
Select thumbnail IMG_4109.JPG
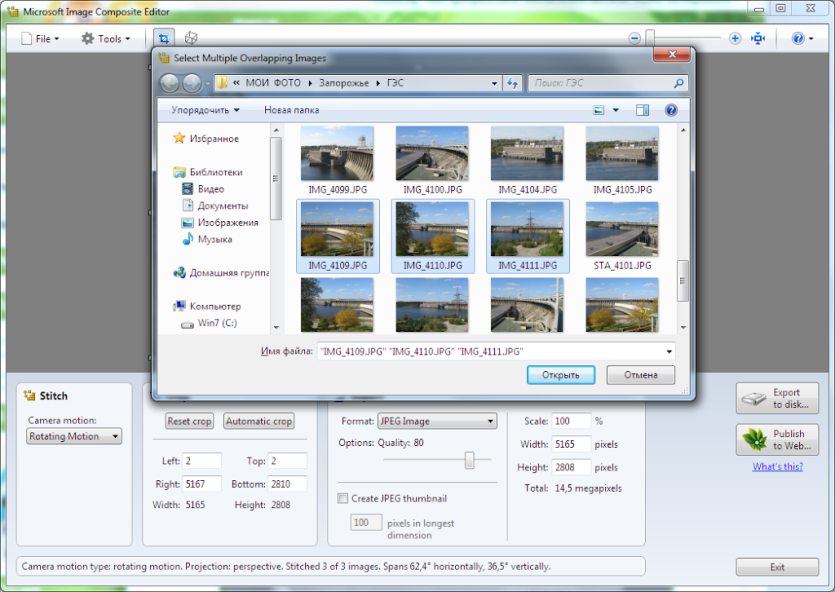click(338, 236)
